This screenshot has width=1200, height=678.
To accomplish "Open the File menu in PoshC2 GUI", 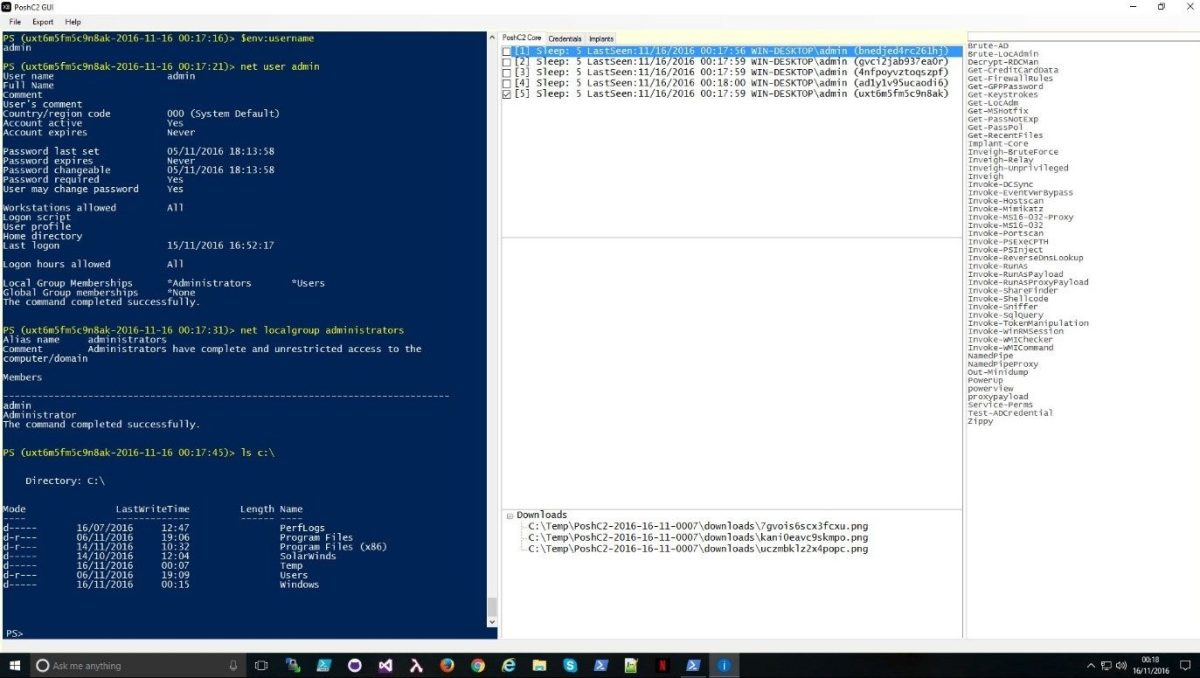I will (x=14, y=21).
